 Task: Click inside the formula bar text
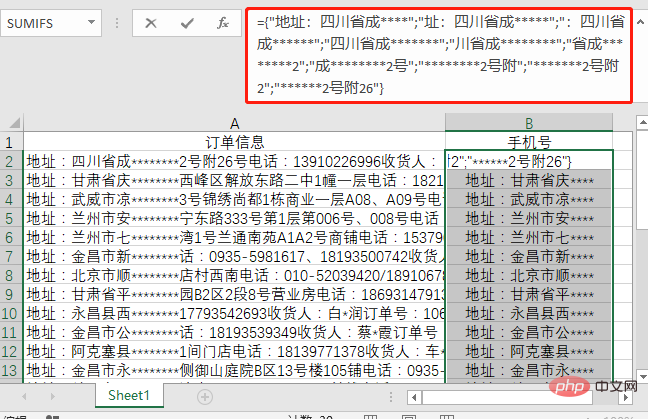pos(439,55)
